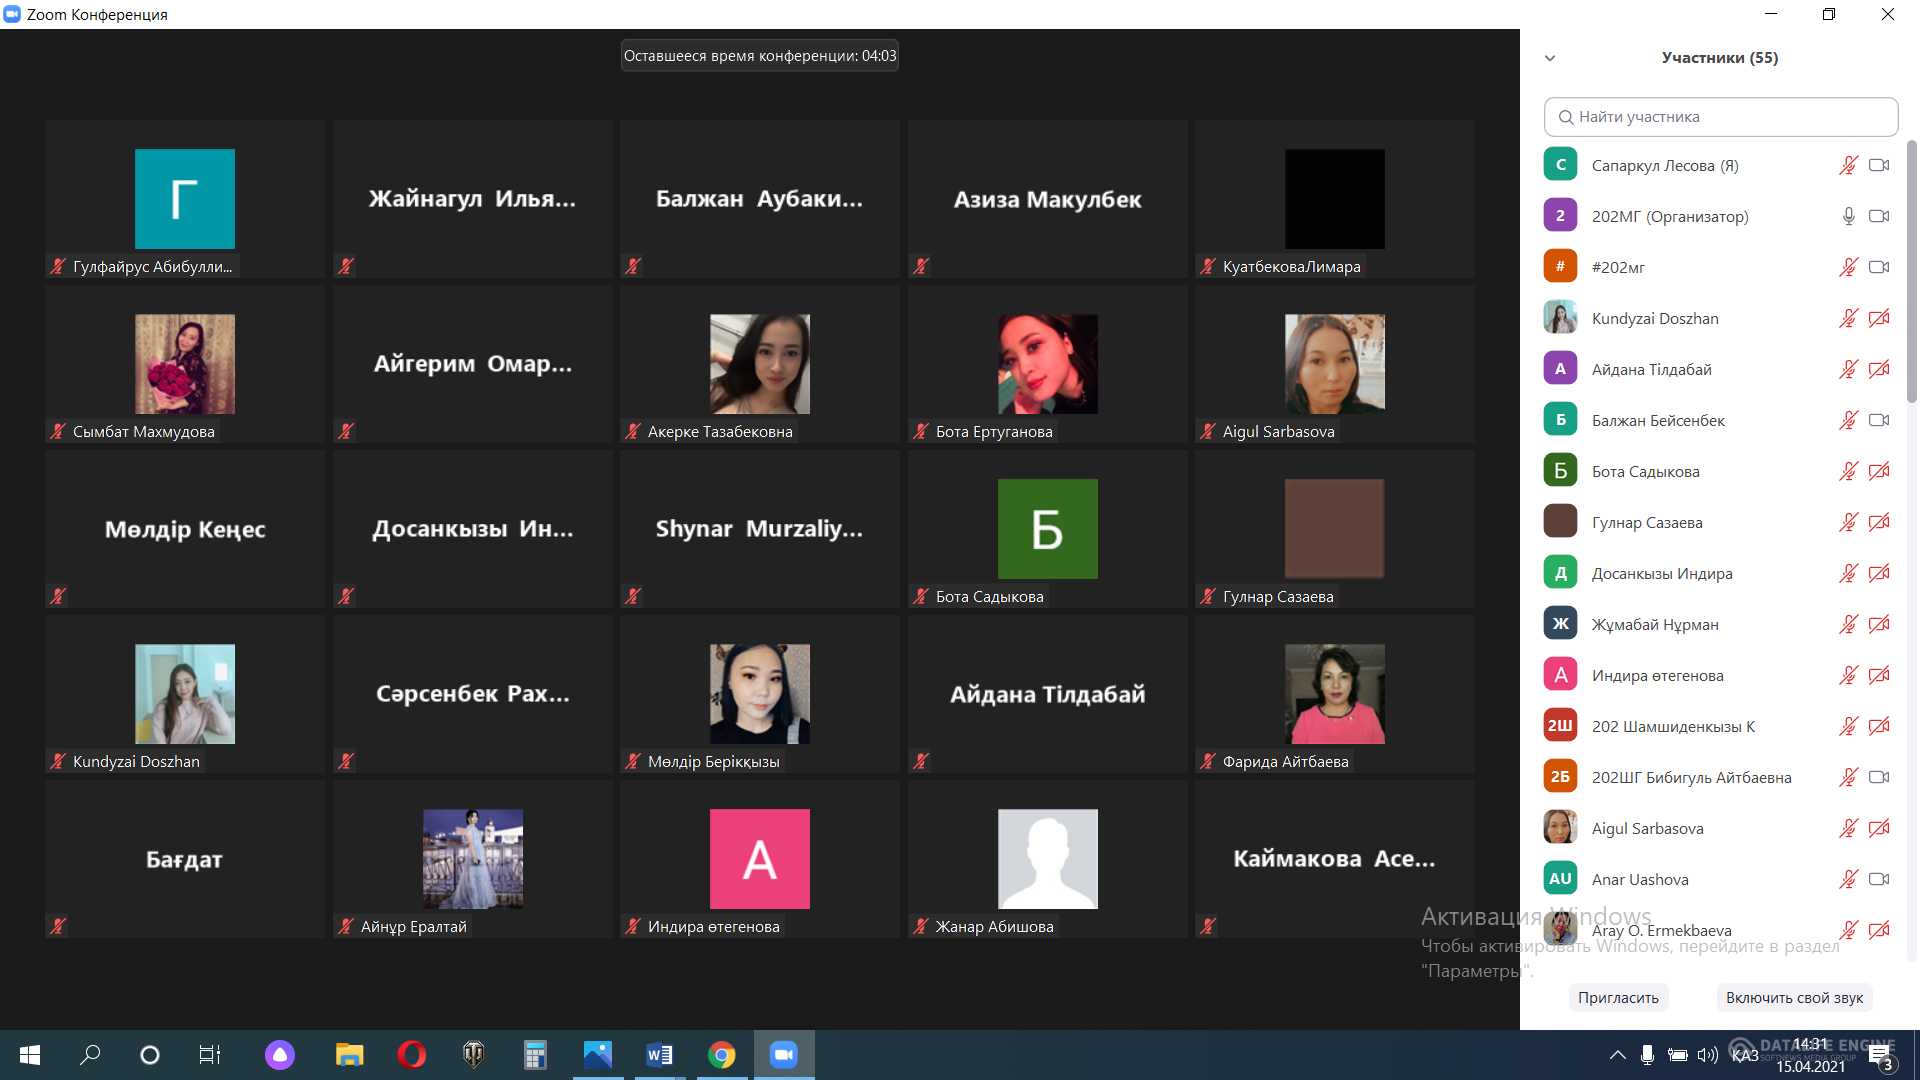Select Фарида Айтбаева video tile
The width and height of the screenshot is (1920, 1080).
[1334, 694]
